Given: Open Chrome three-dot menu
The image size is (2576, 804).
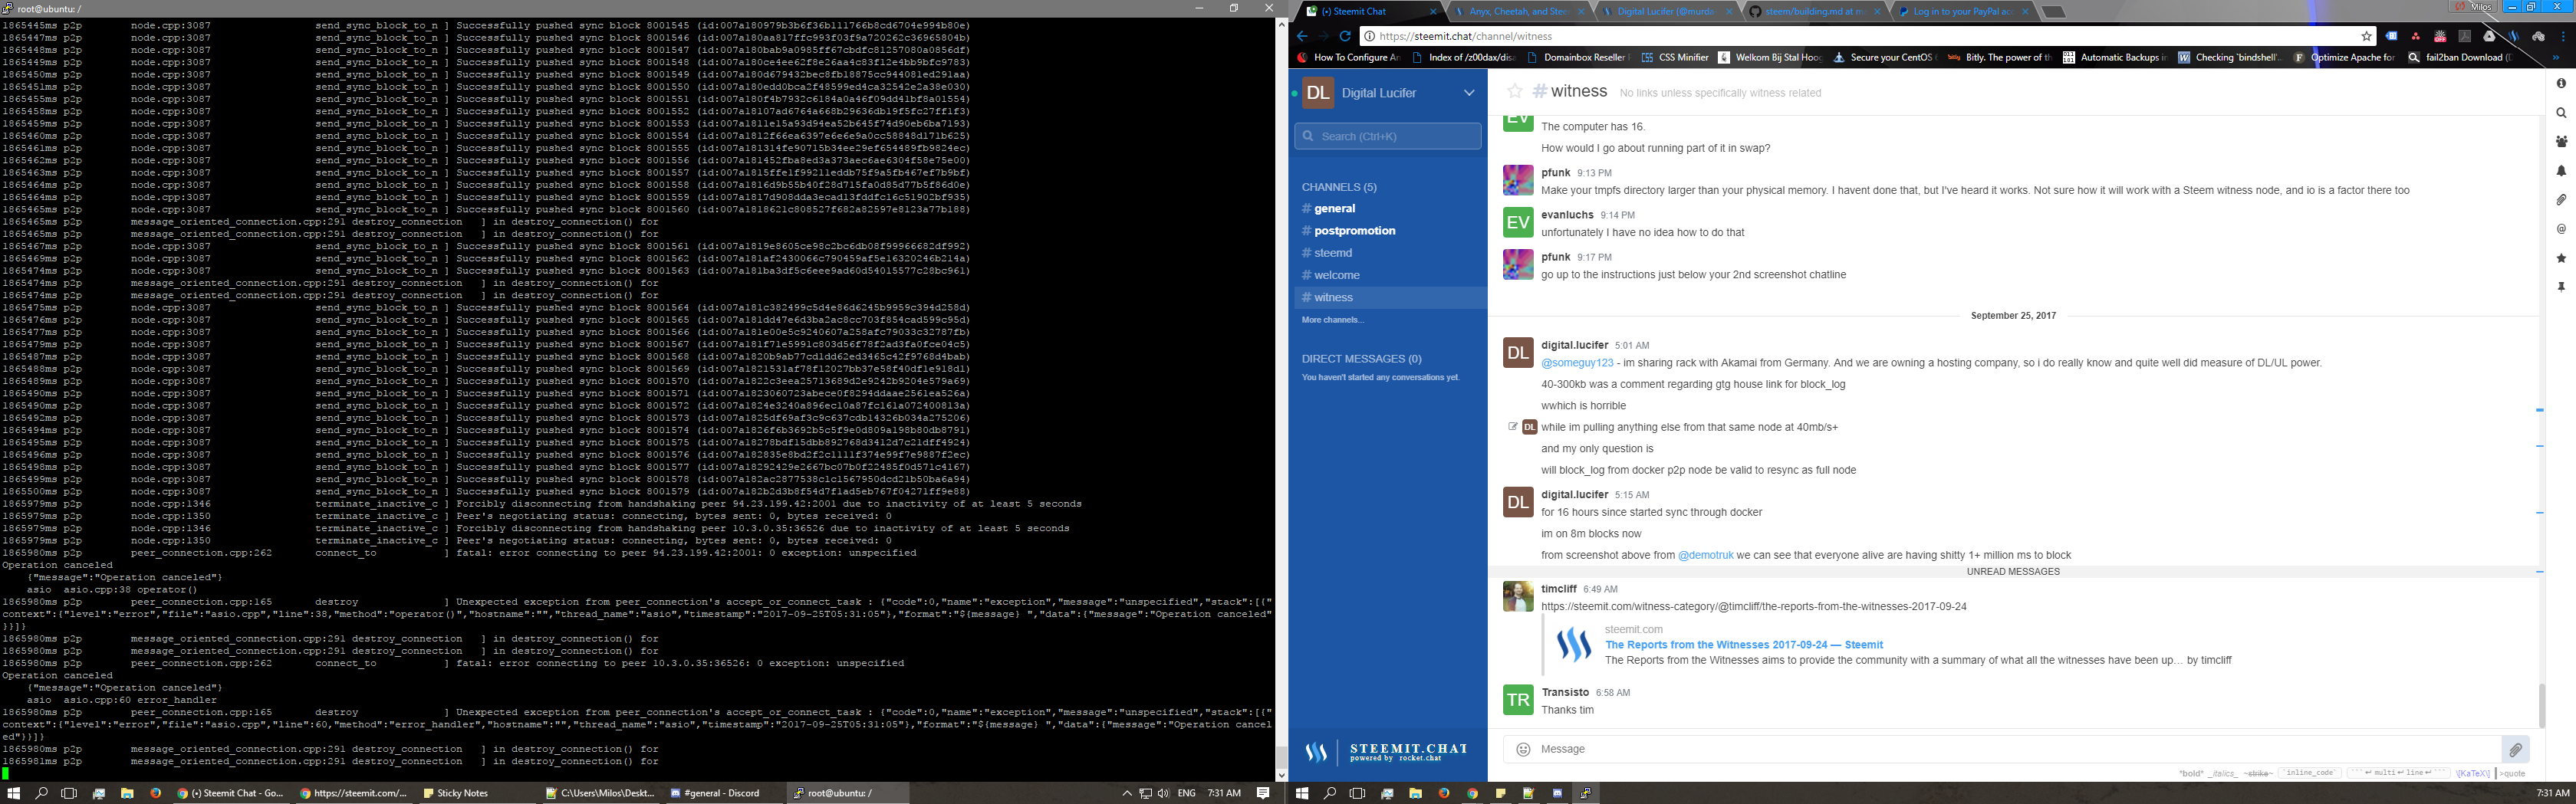Looking at the screenshot, I should click(2563, 36).
